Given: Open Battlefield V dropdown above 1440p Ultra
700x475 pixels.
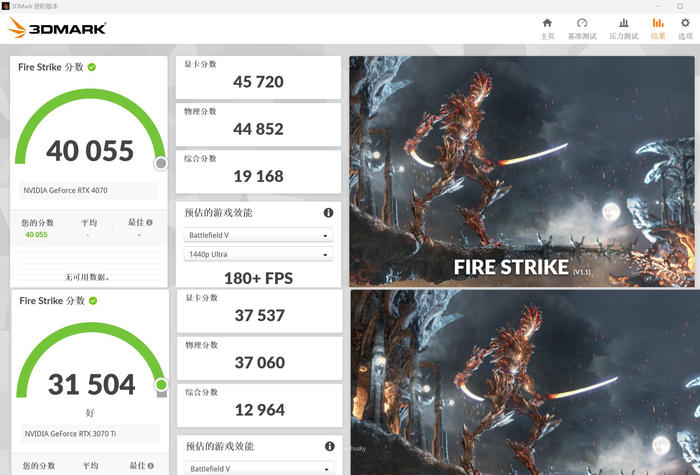Looking at the screenshot, I should 258,235.
